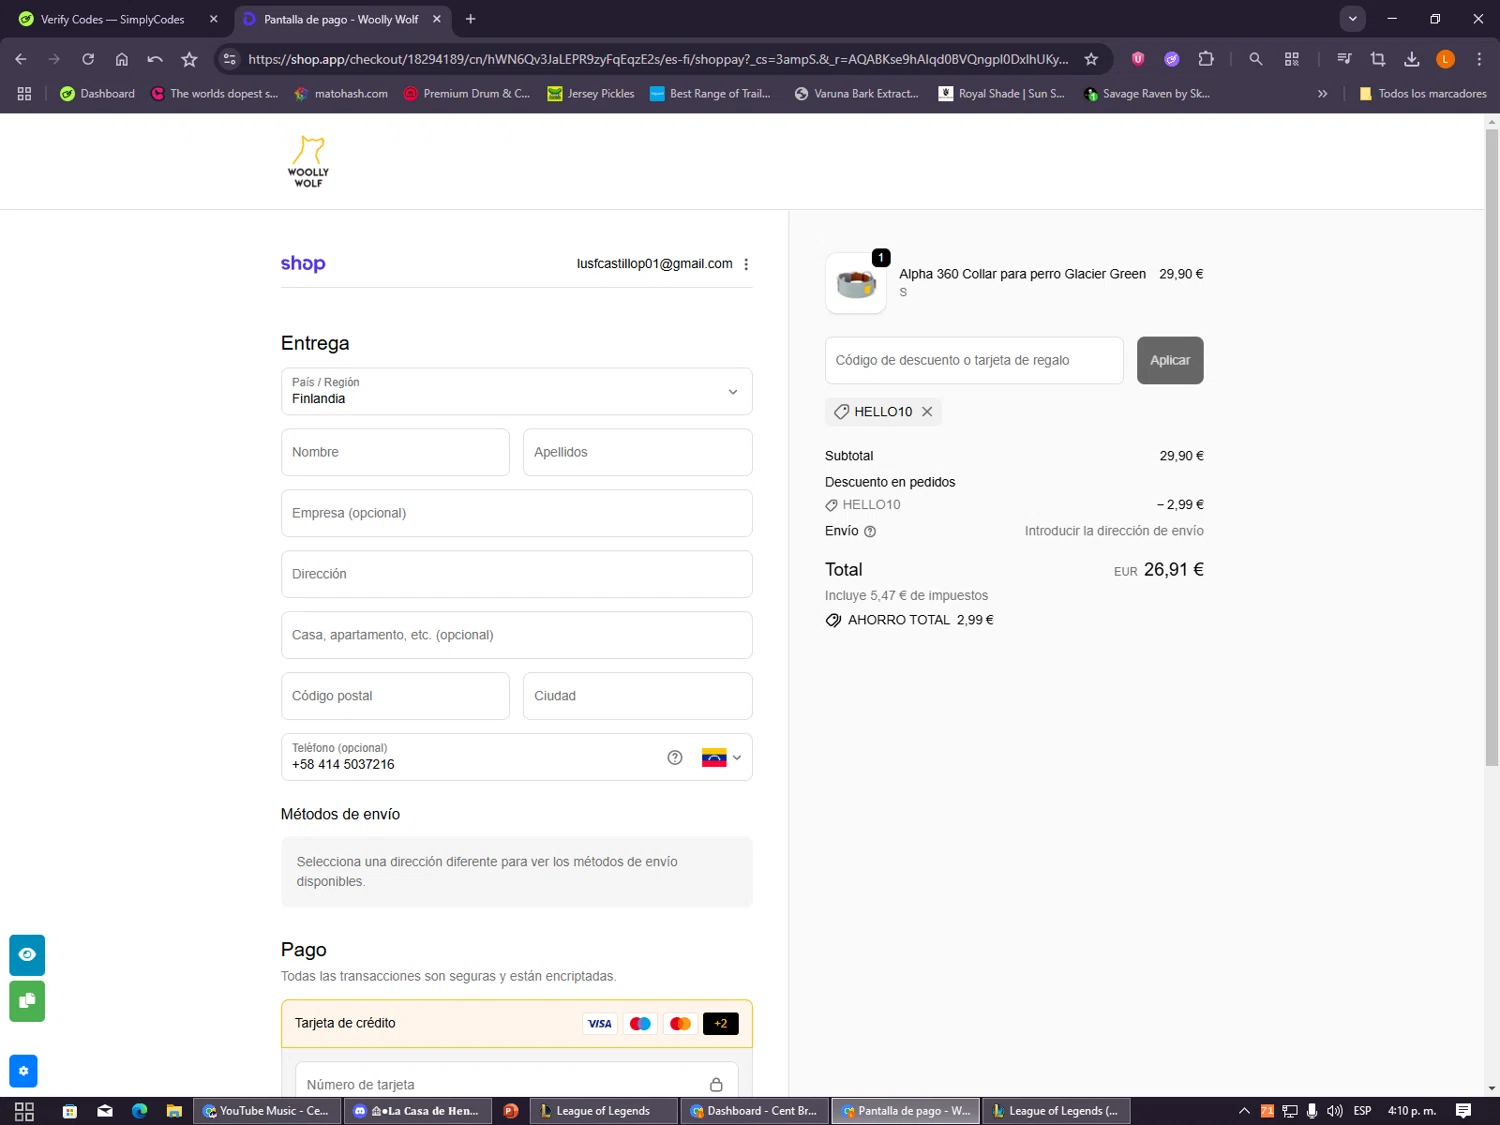Click the shipping info help icon
The width and height of the screenshot is (1500, 1125).
[870, 532]
